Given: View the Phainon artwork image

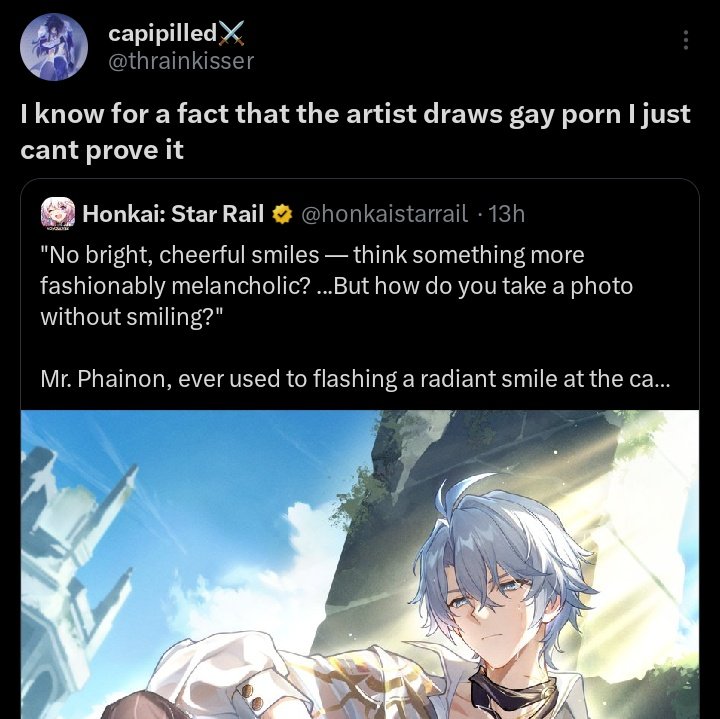Looking at the screenshot, I should [360, 564].
